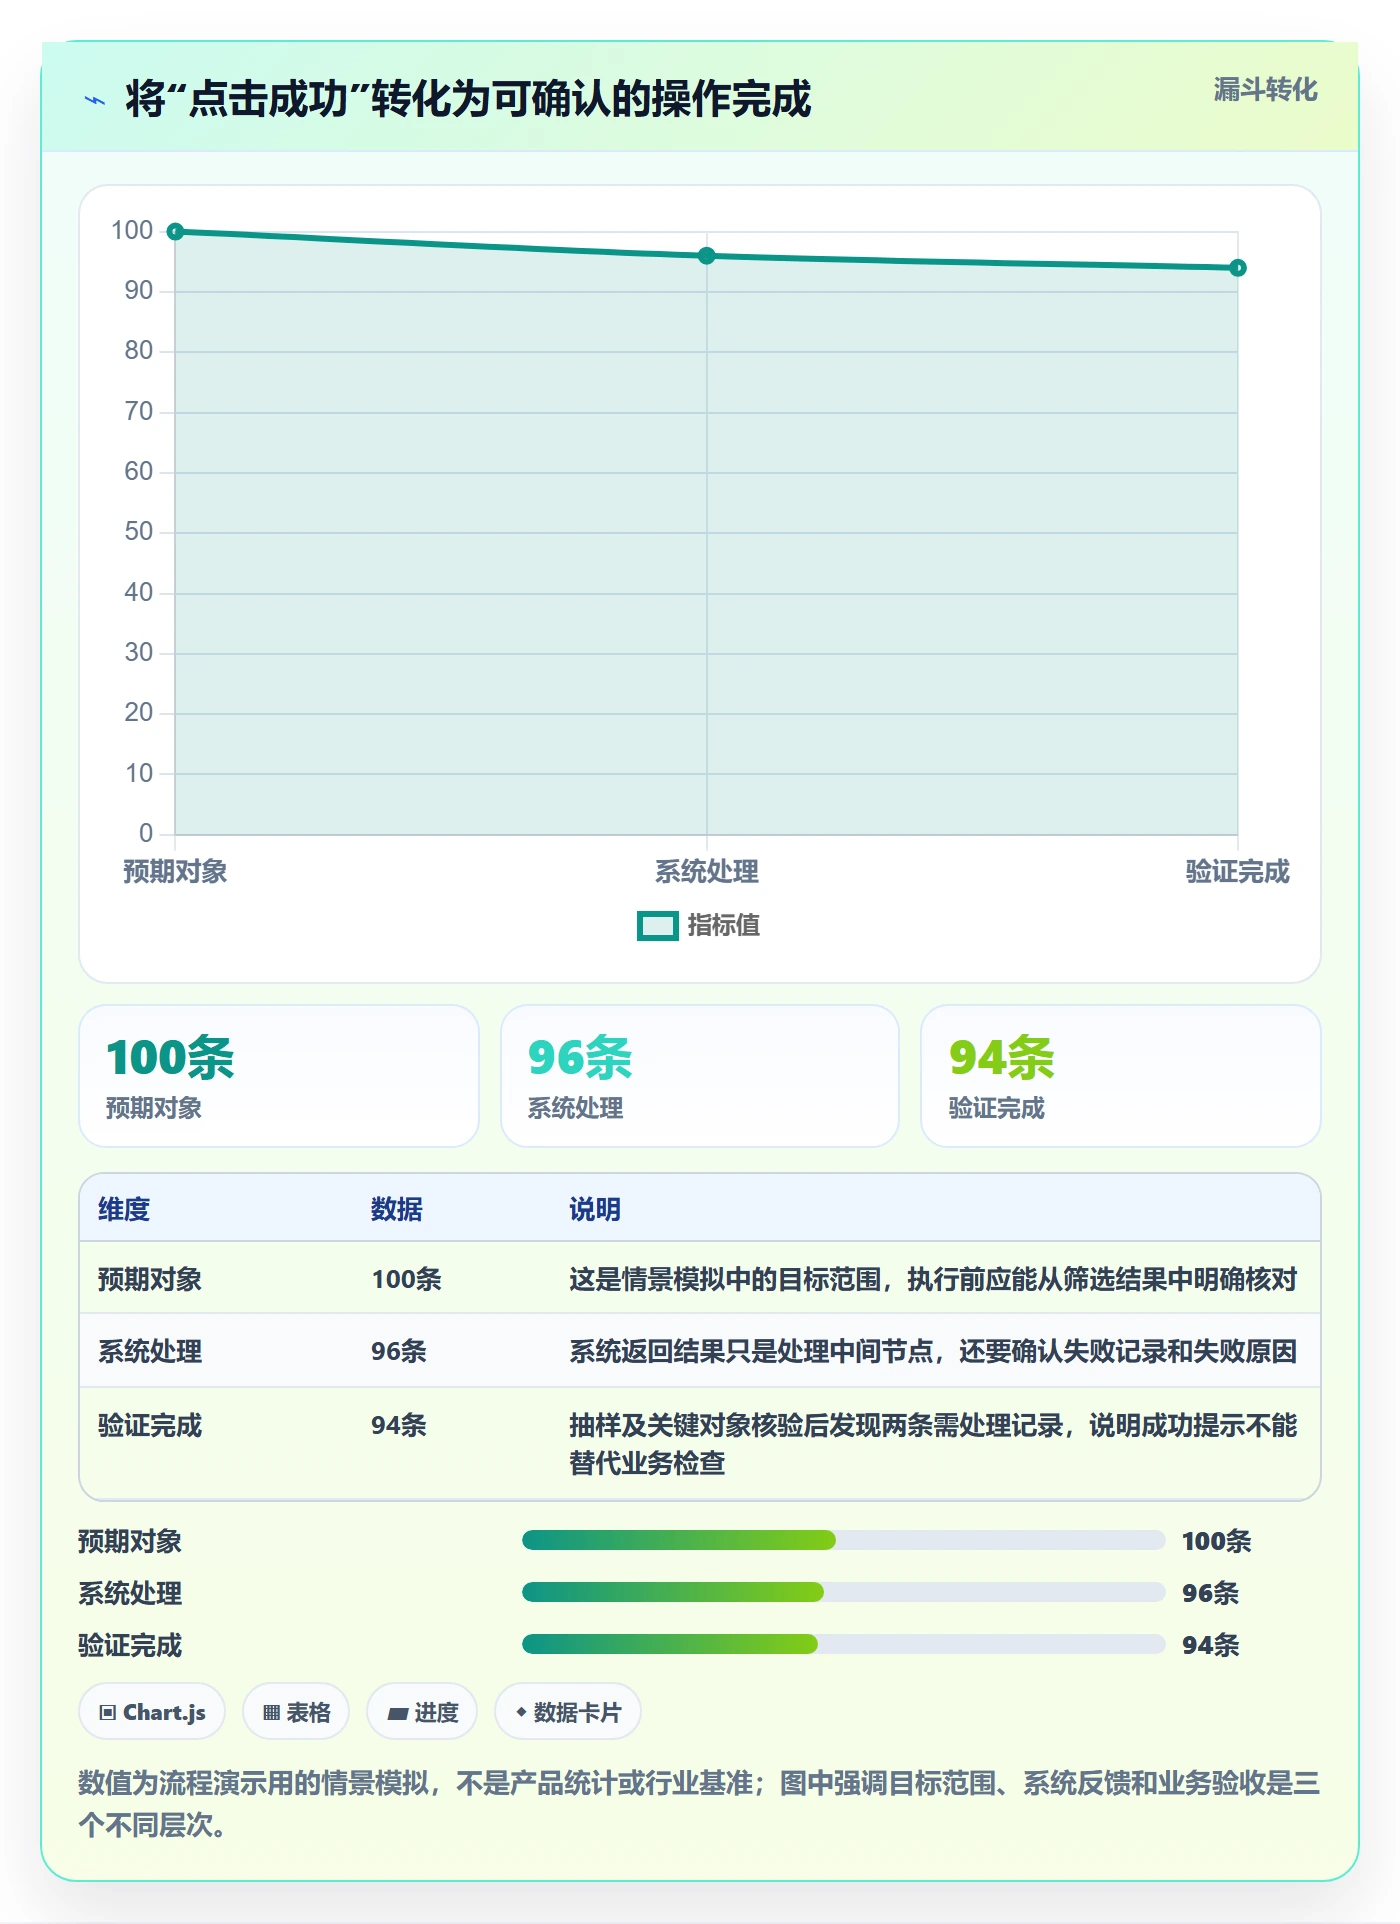Click the 100条 value beside the progress bar
This screenshot has height=1924, width=1400.
coord(1216,1541)
